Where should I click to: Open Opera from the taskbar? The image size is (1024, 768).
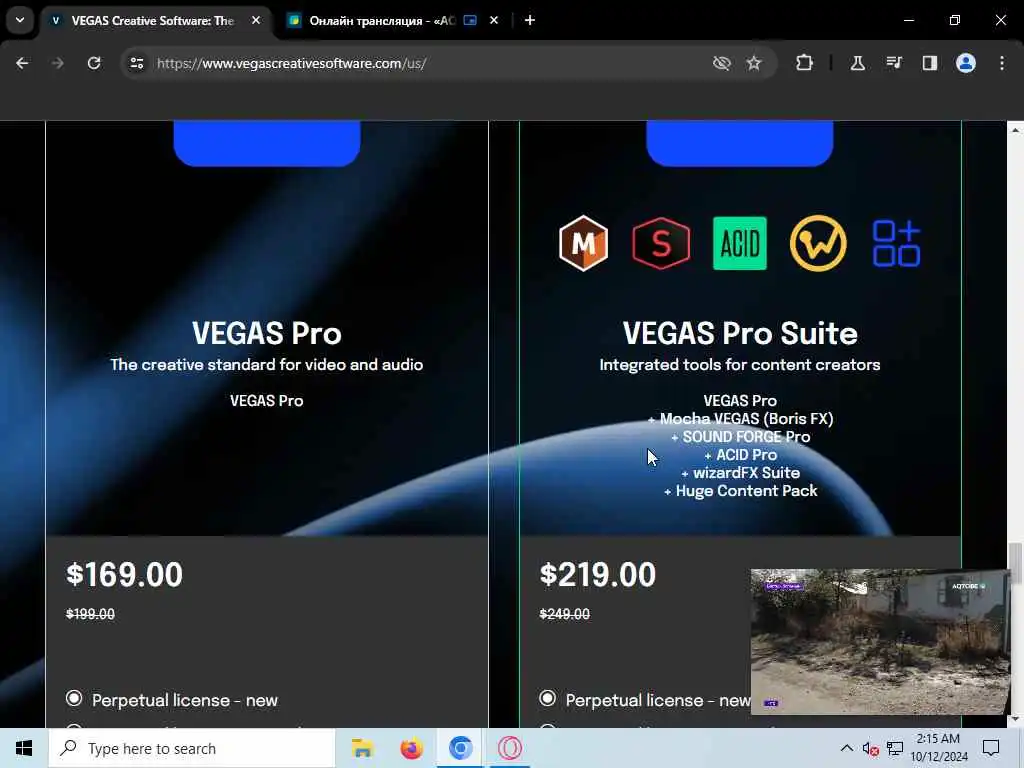click(510, 748)
